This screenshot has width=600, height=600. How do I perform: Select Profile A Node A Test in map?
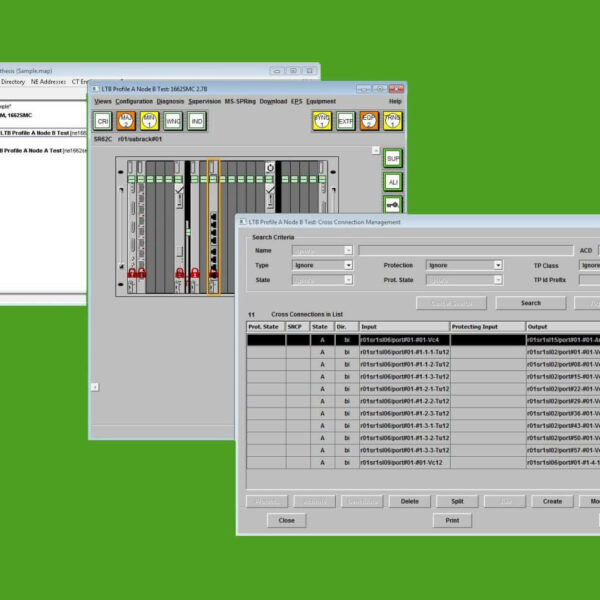tap(43, 150)
